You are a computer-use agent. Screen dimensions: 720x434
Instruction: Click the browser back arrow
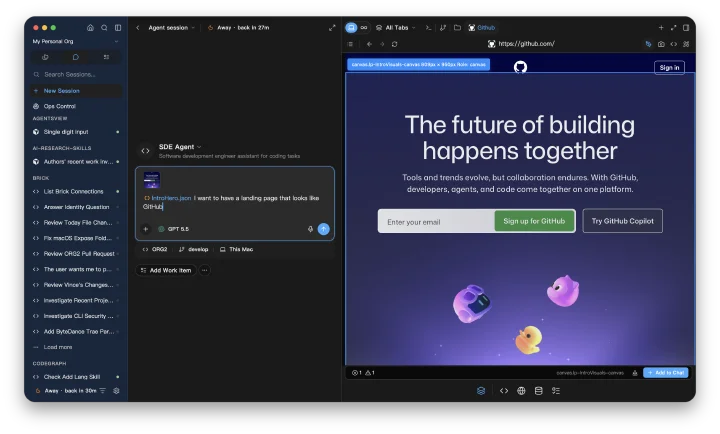click(x=369, y=44)
